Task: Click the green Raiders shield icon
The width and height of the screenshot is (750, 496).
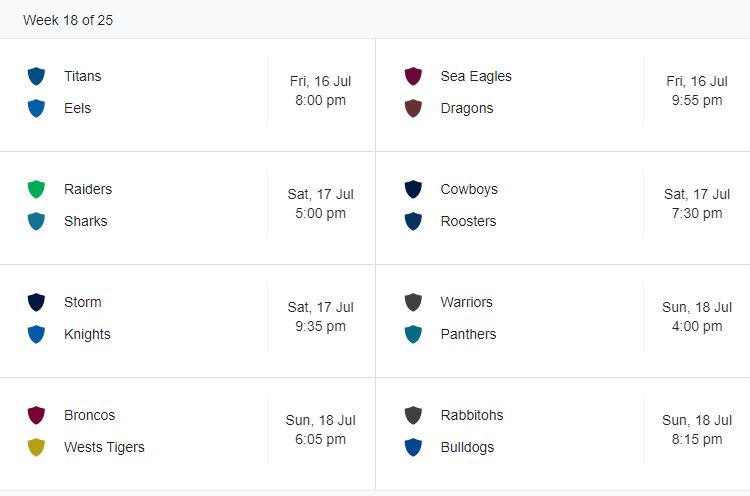Action: (37, 189)
